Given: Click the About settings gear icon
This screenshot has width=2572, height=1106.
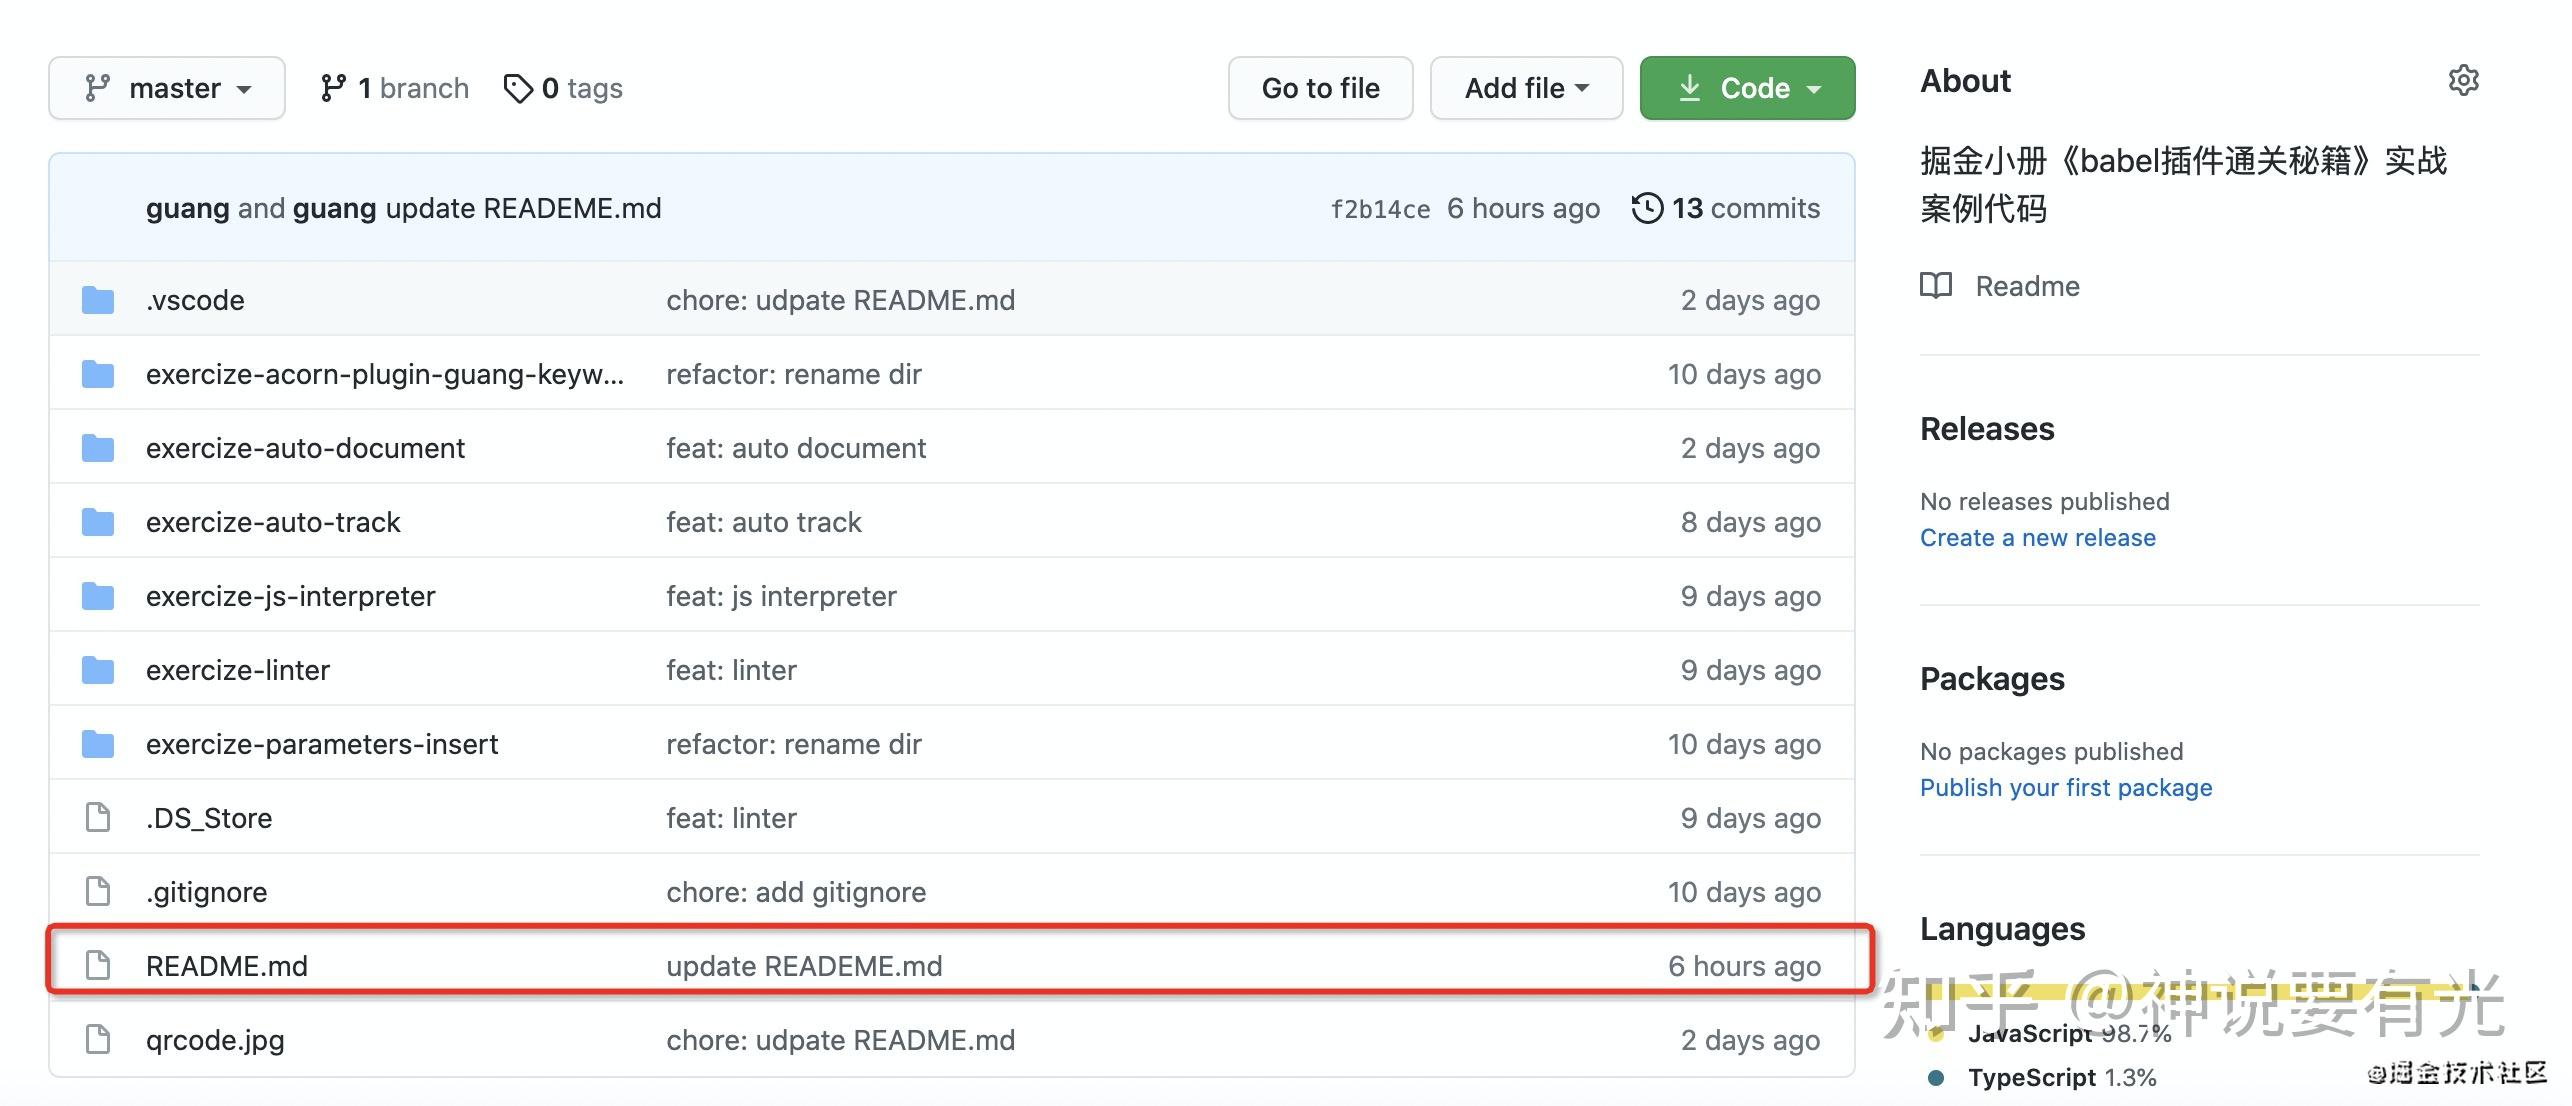Looking at the screenshot, I should tap(2463, 80).
